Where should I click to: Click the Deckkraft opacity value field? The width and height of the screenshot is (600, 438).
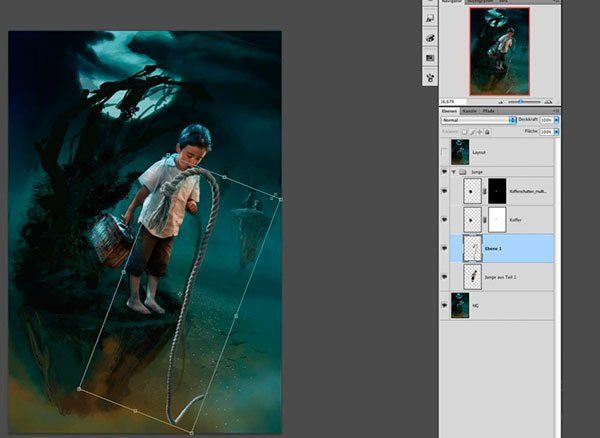tap(546, 120)
